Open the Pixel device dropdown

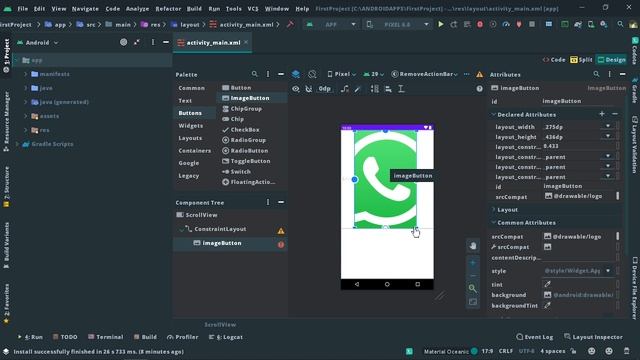coord(341,74)
